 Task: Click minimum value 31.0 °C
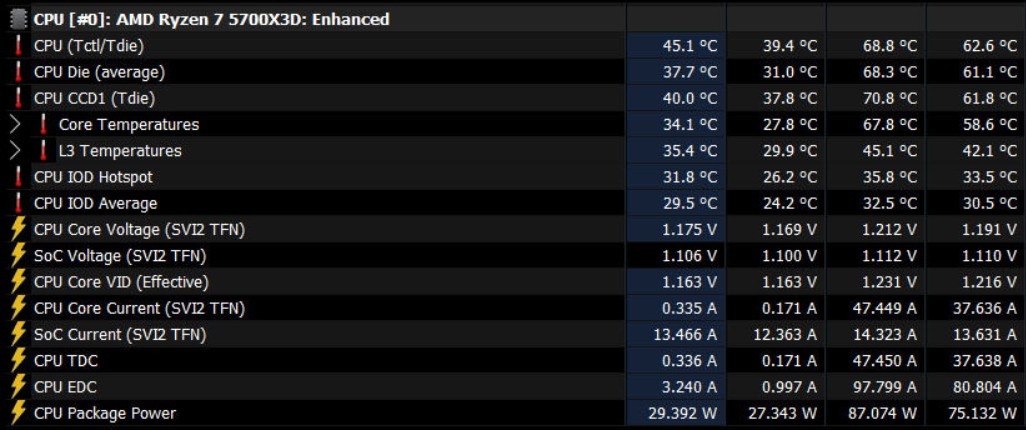pos(790,72)
